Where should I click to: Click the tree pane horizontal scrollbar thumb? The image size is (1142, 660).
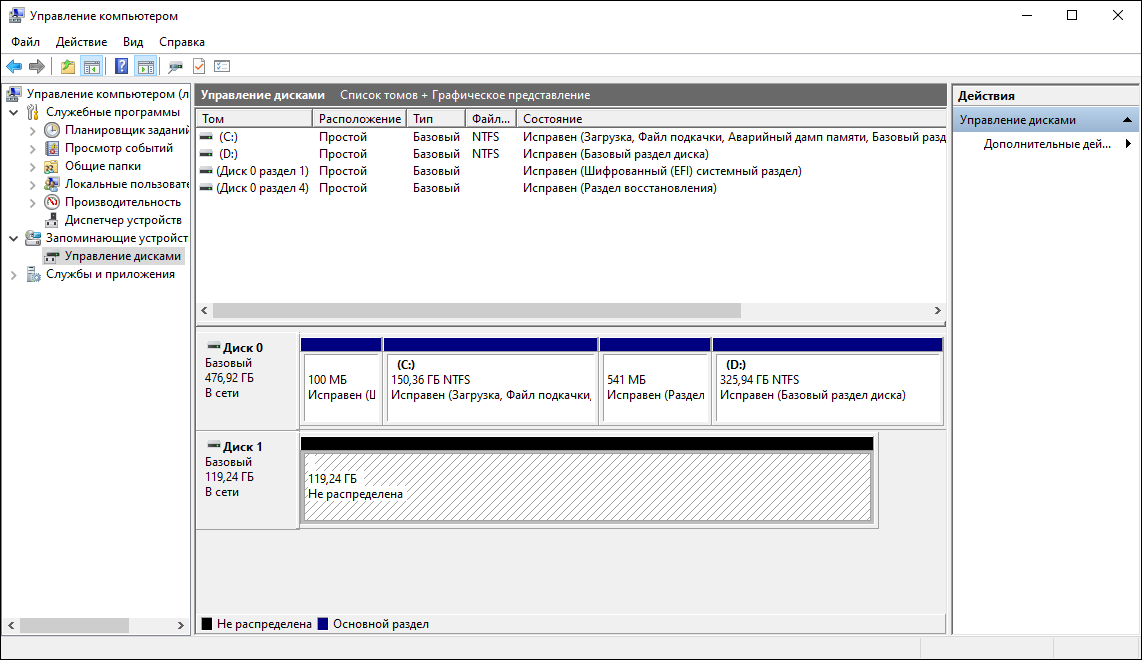pyautogui.click(x=74, y=625)
